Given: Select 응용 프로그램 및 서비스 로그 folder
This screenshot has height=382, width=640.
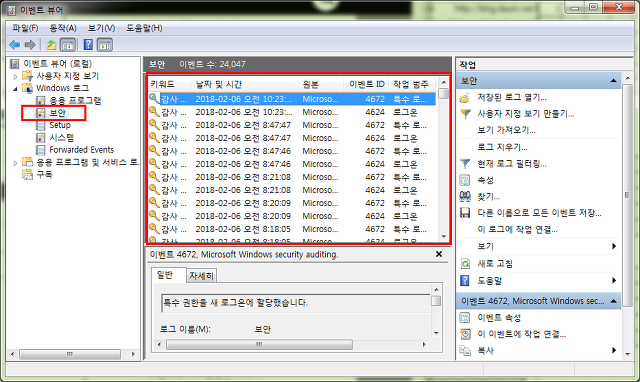Looking at the screenshot, I should (x=87, y=162).
